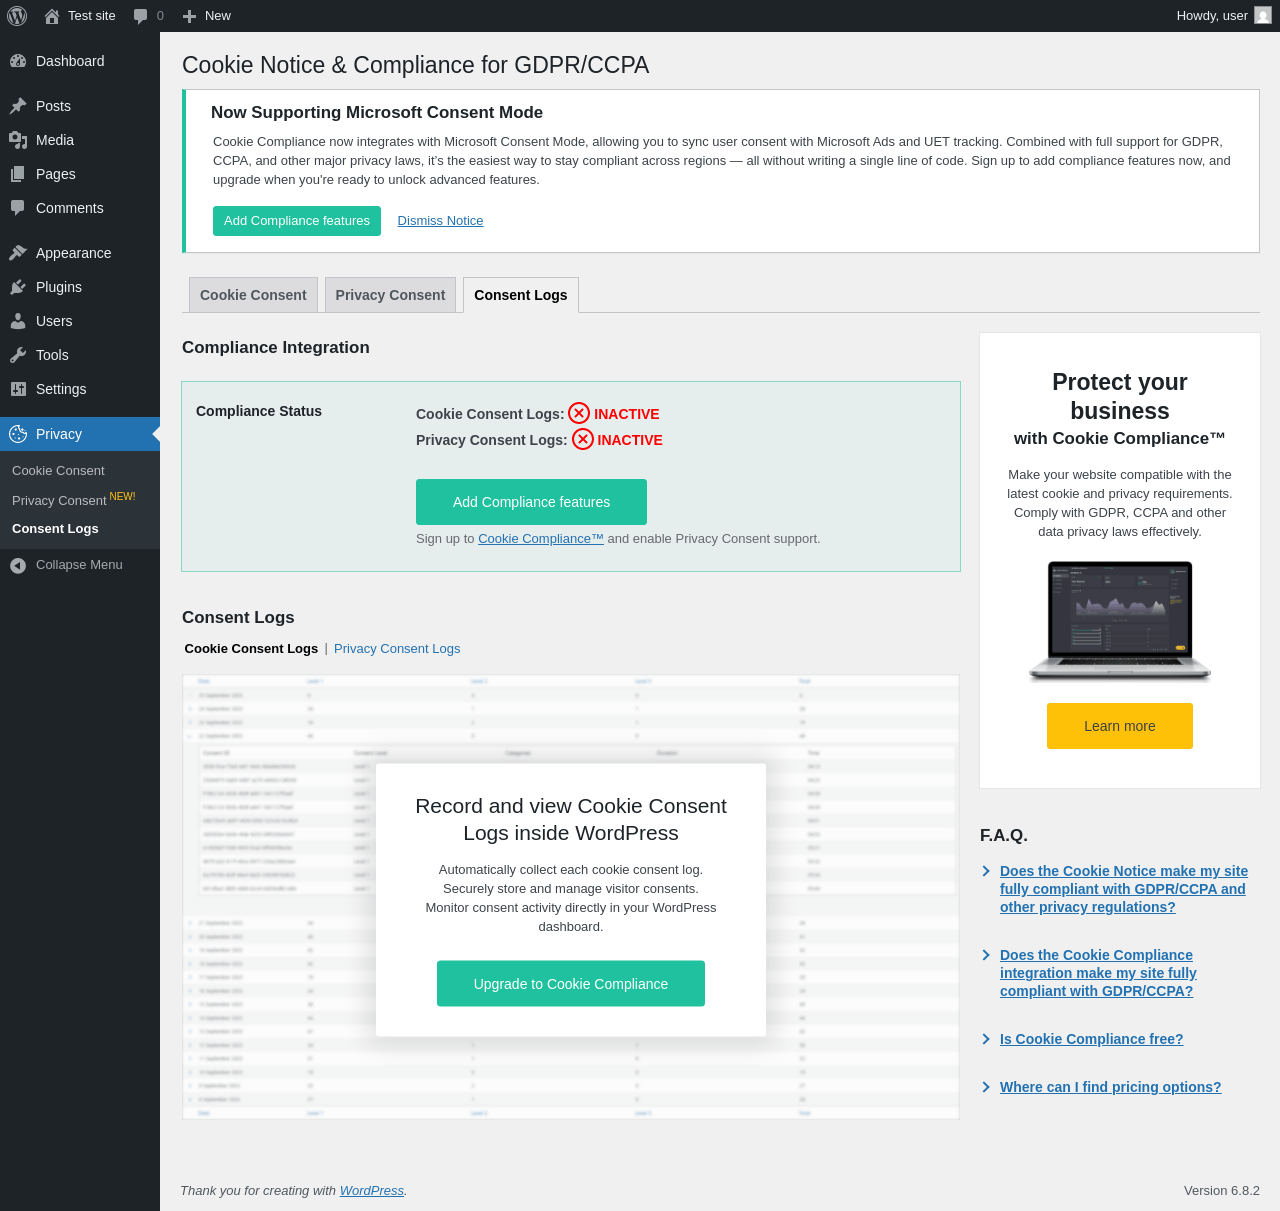Viewport: 1280px width, 1211px height.
Task: Click the user avatar icon
Action: pos(1263,15)
